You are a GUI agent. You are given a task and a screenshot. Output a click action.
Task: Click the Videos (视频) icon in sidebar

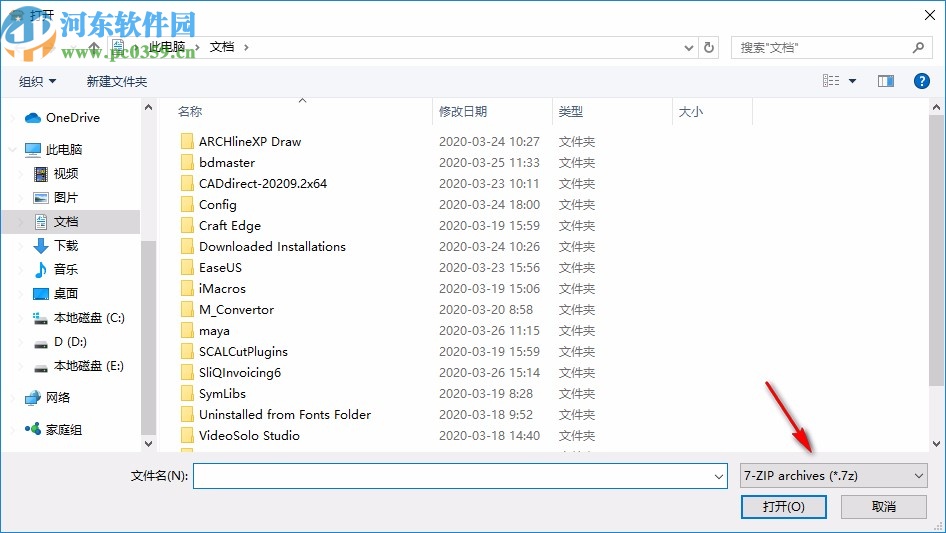click(x=40, y=174)
